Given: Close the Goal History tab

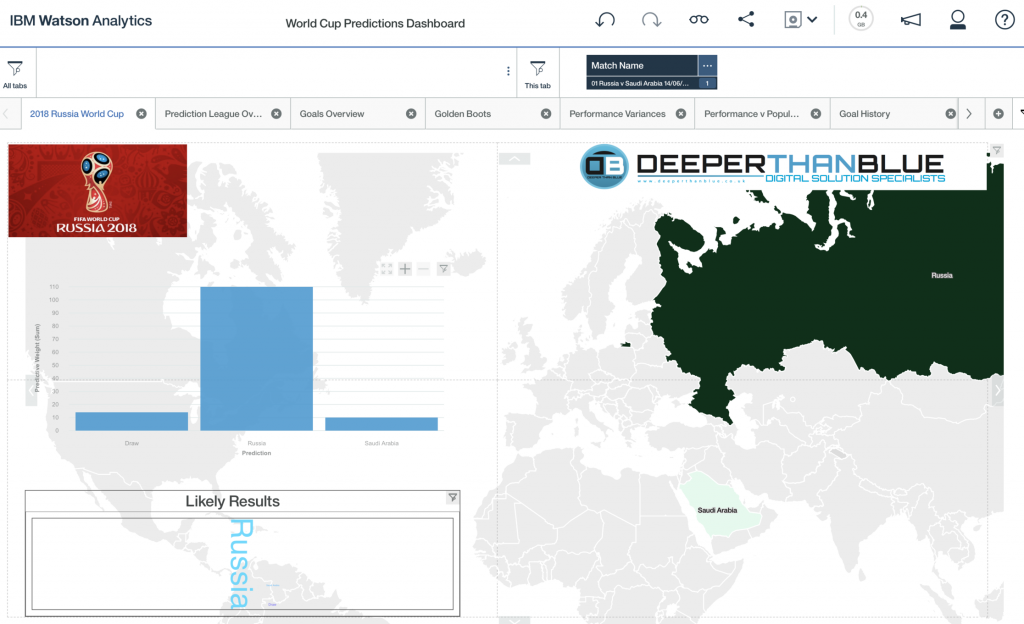Looking at the screenshot, I should (x=951, y=114).
